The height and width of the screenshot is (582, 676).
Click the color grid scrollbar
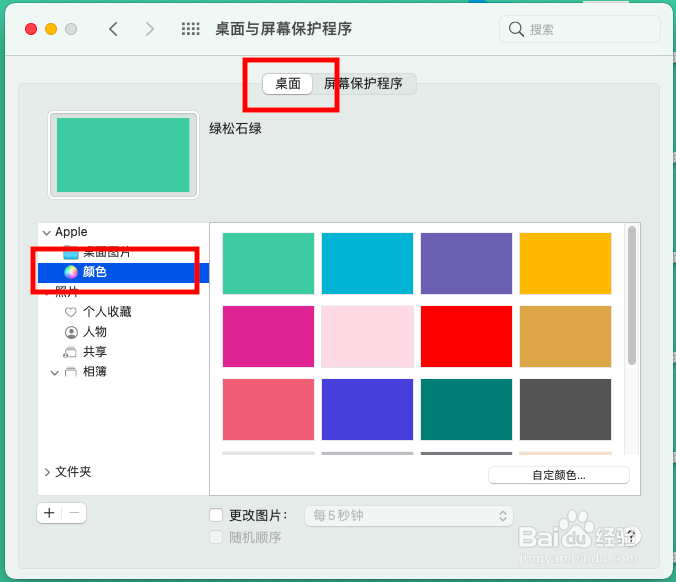[632, 295]
